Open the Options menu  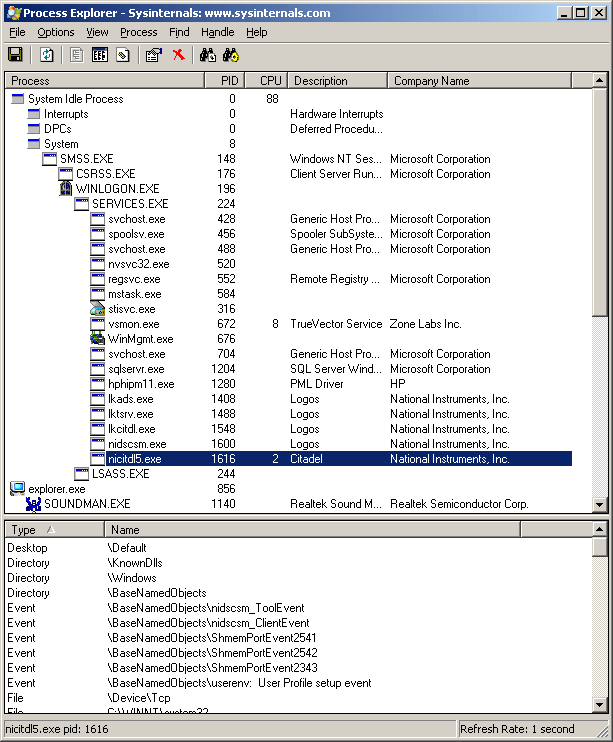tap(56, 32)
